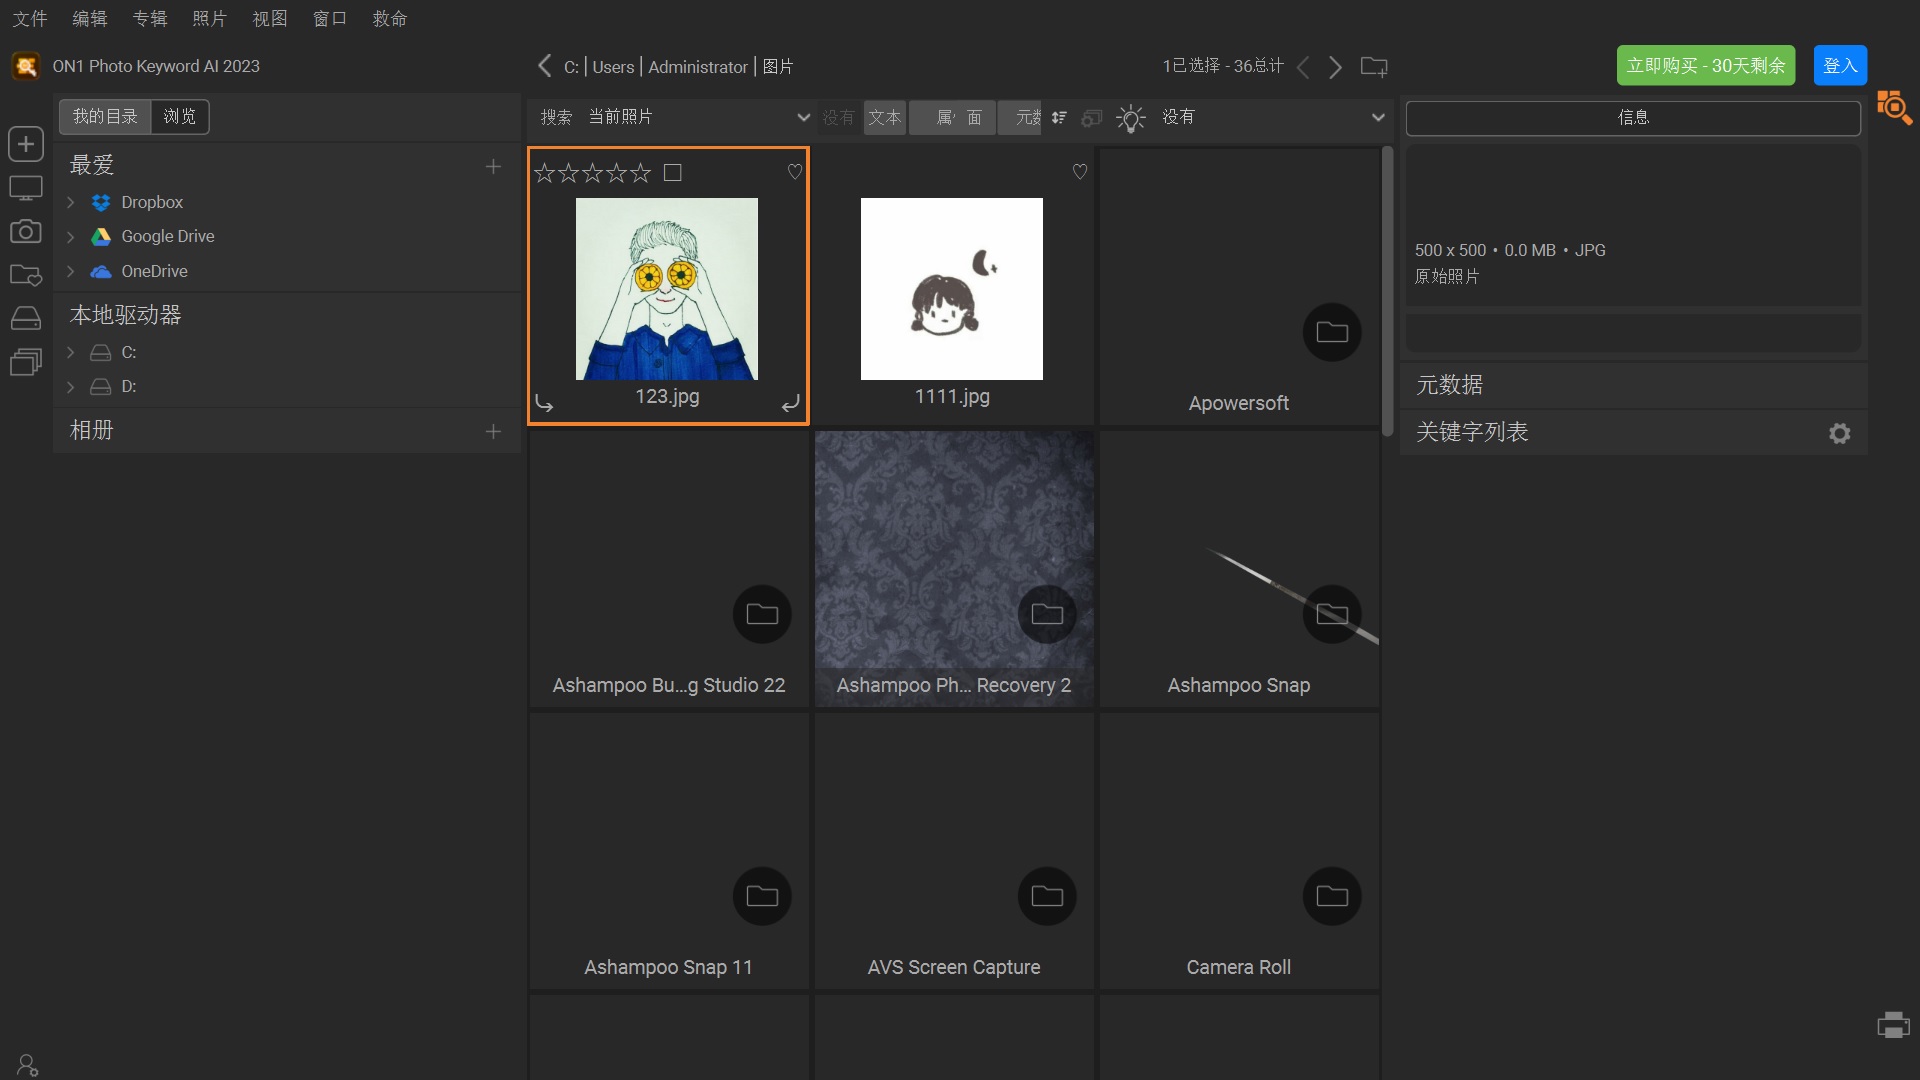Add a favorite with plus next to 最爱
The image size is (1920, 1080).
pos(493,166)
